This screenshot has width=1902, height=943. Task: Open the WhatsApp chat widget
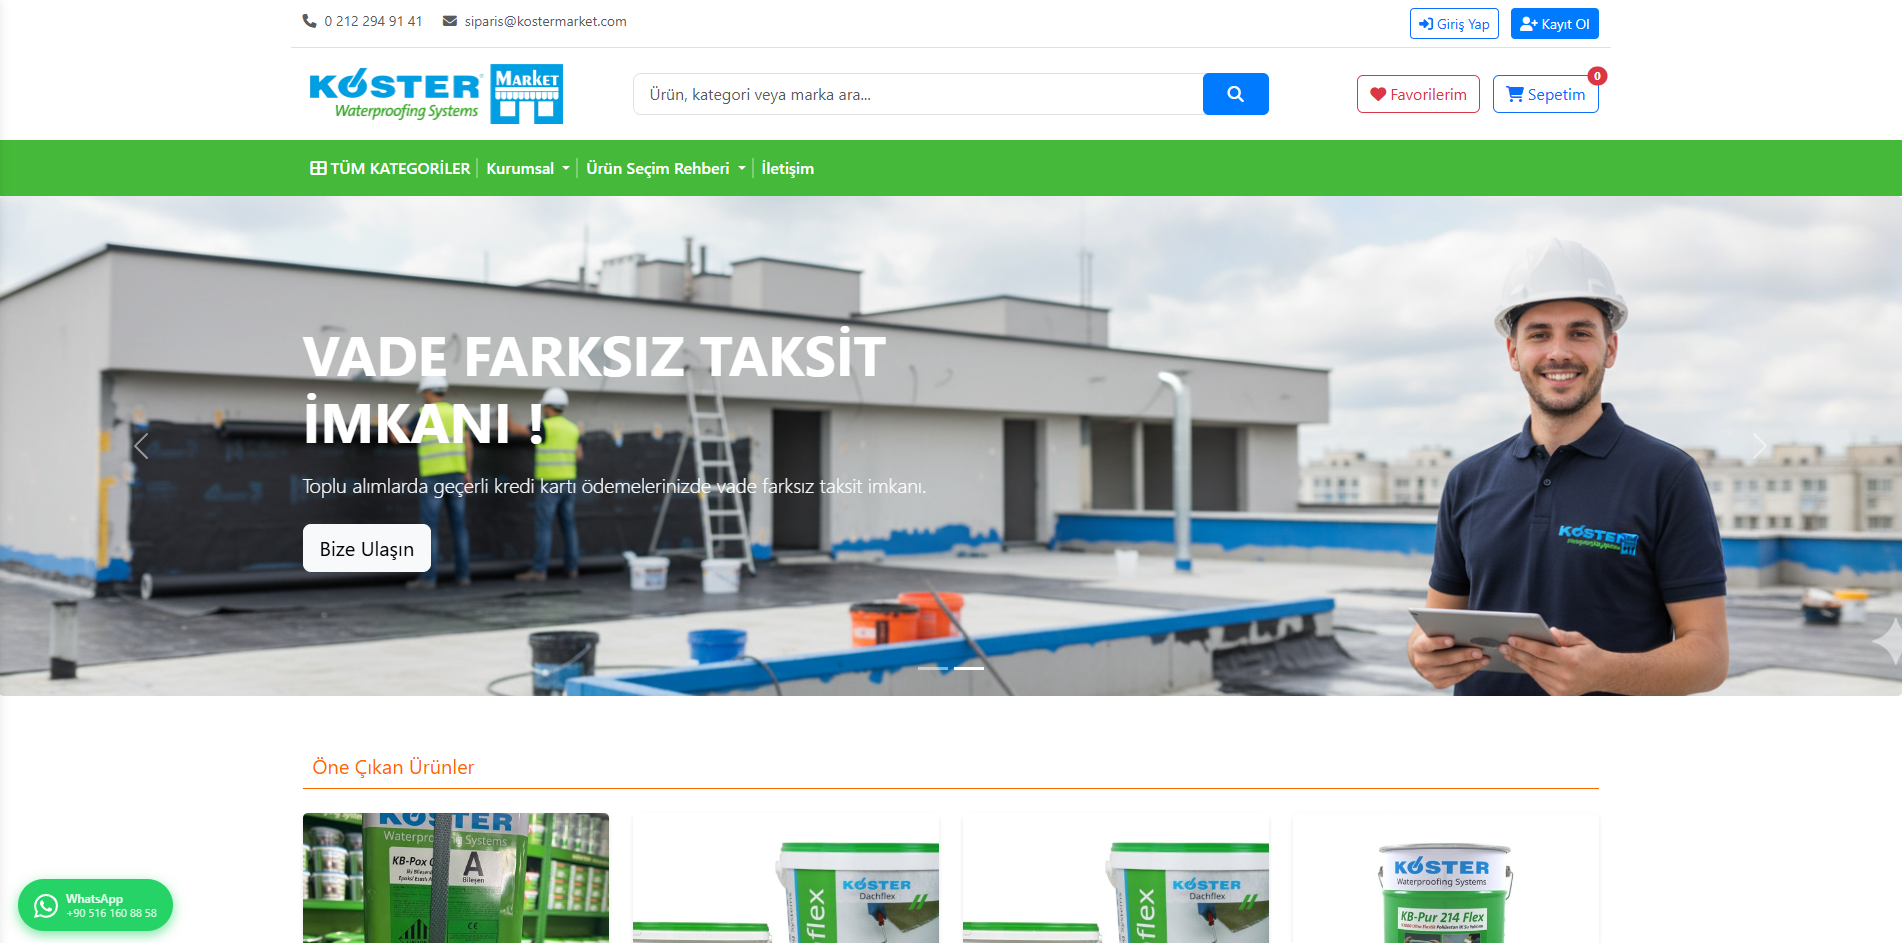[x=95, y=905]
